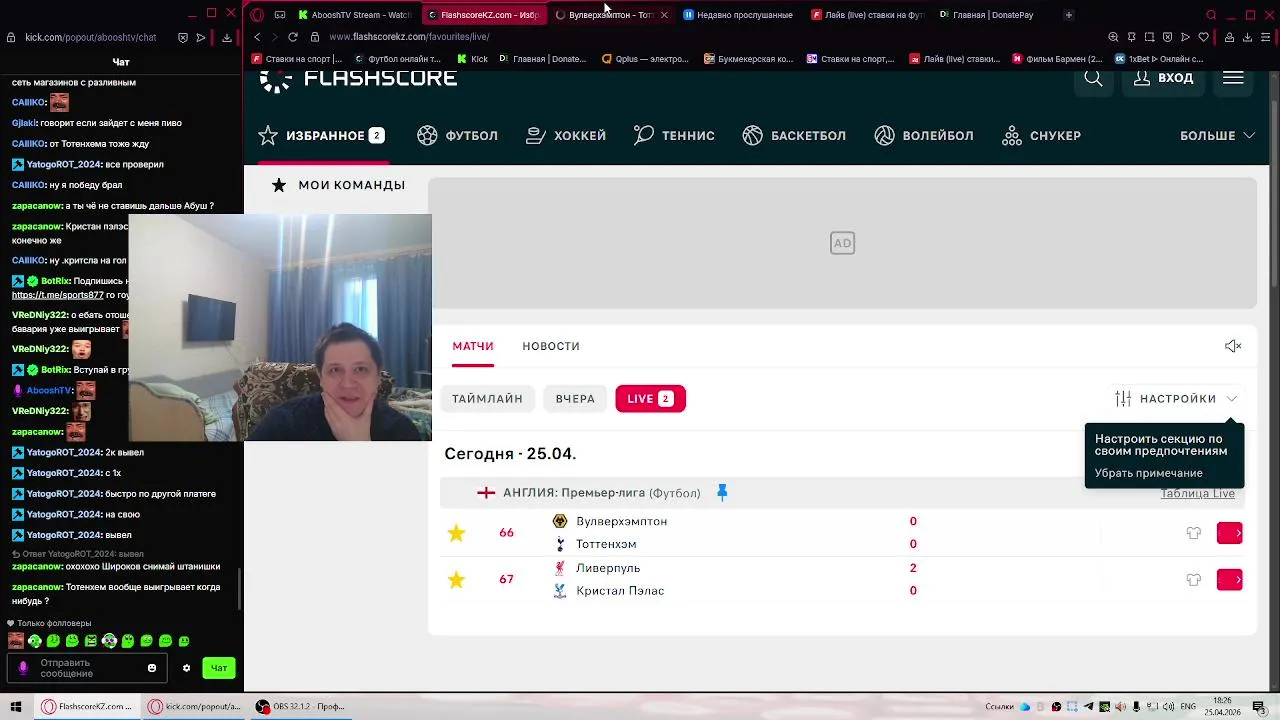The height and width of the screenshot is (720, 1280).
Task: Unfavourite the Ливерпуль–Кристал Пэлас match star
Action: [x=456, y=580]
